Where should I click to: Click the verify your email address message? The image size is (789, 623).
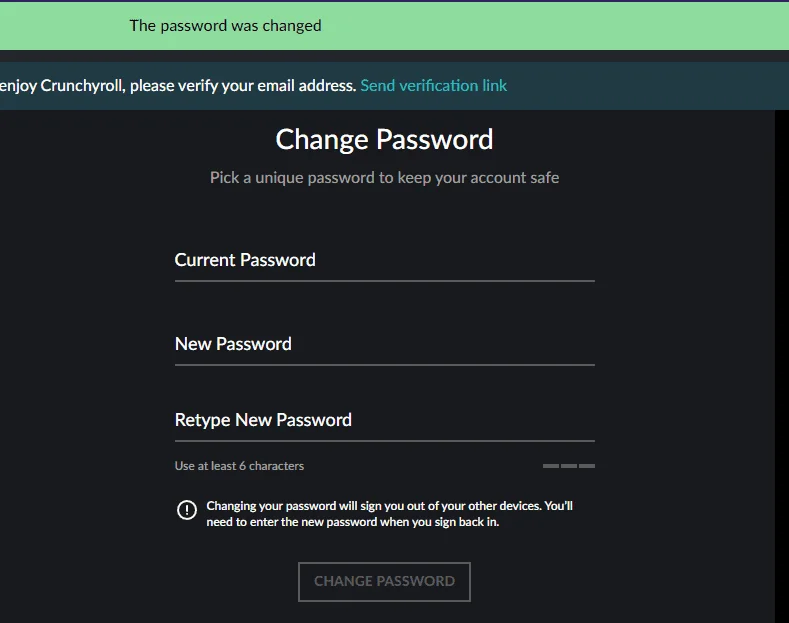click(178, 86)
